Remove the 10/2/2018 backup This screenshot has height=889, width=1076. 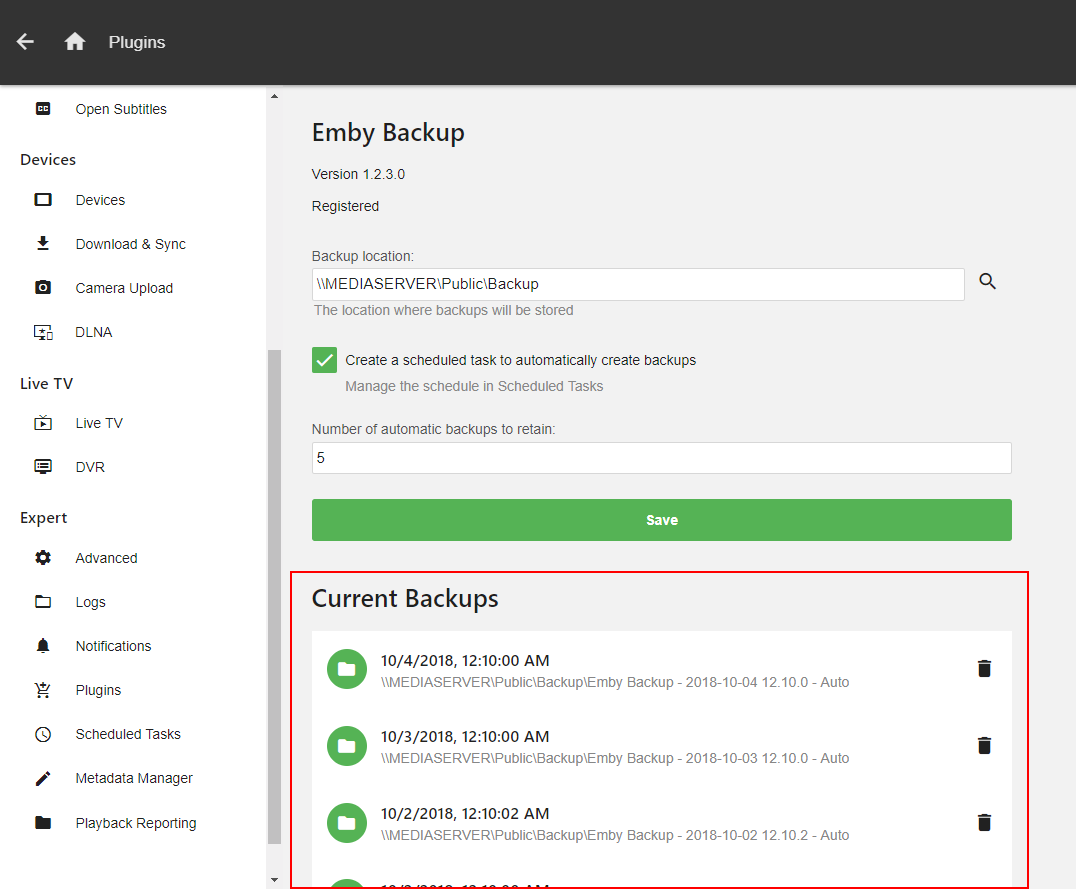click(984, 822)
